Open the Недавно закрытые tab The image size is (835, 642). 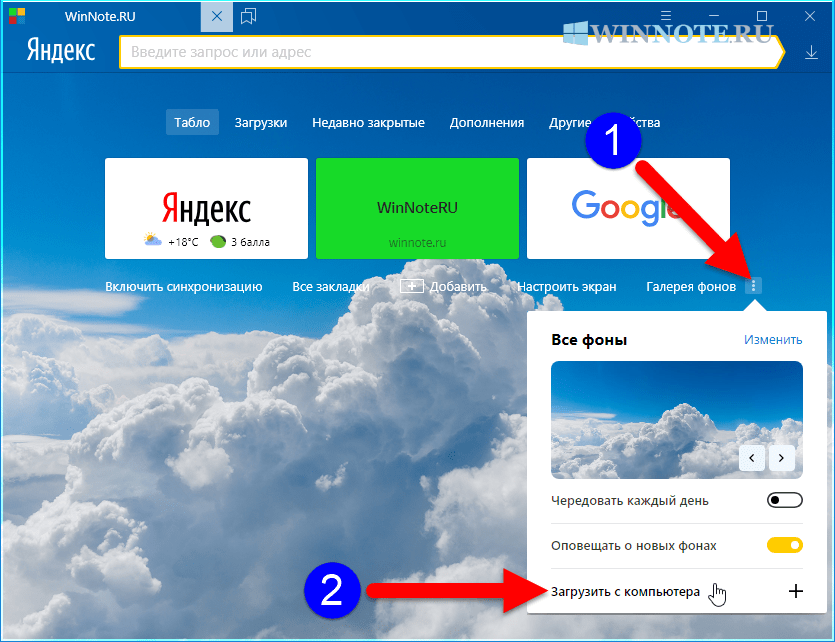coord(368,123)
